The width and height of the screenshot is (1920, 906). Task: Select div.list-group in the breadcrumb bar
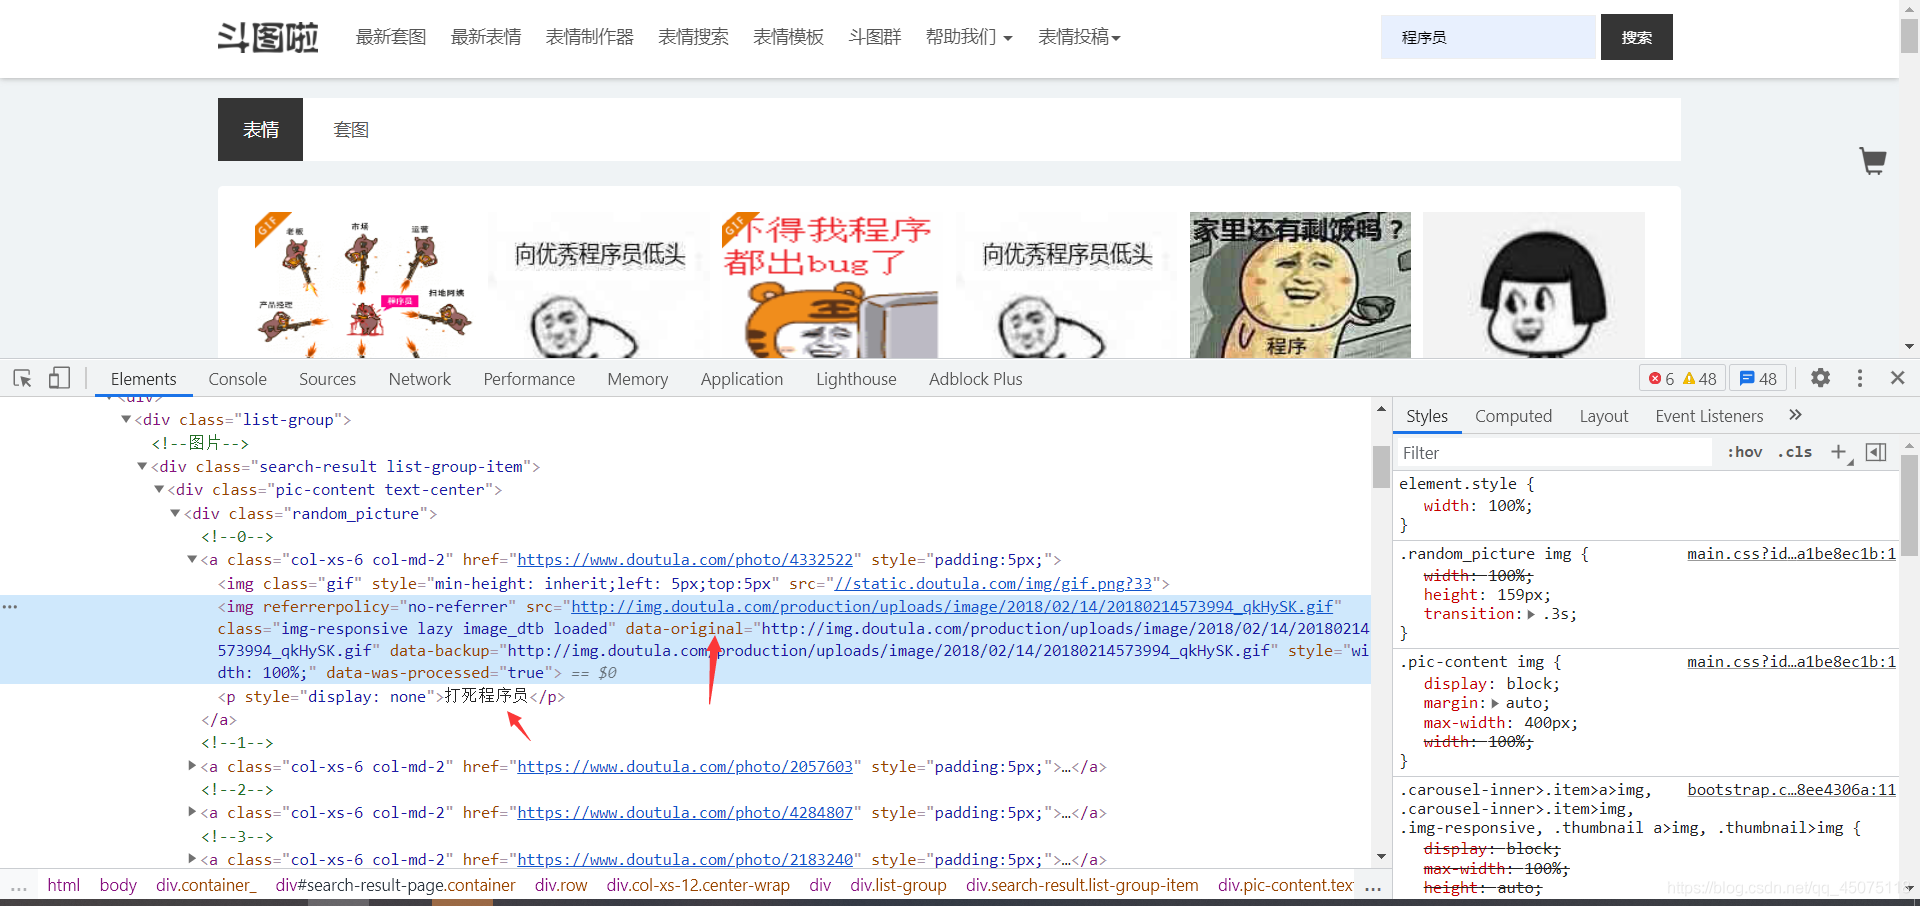point(898,885)
